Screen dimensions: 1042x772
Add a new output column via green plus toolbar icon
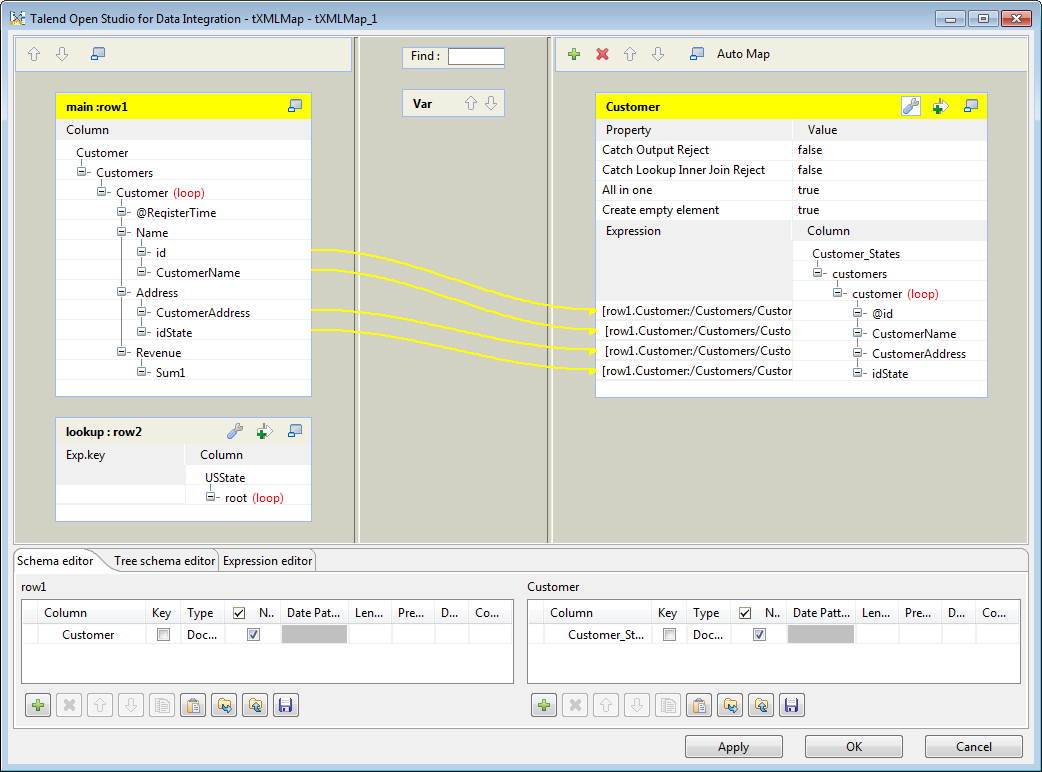point(573,54)
